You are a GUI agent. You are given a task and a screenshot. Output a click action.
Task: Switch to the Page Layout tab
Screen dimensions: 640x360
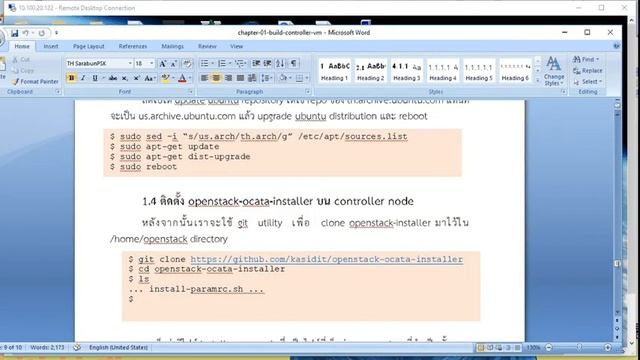pyautogui.click(x=89, y=47)
